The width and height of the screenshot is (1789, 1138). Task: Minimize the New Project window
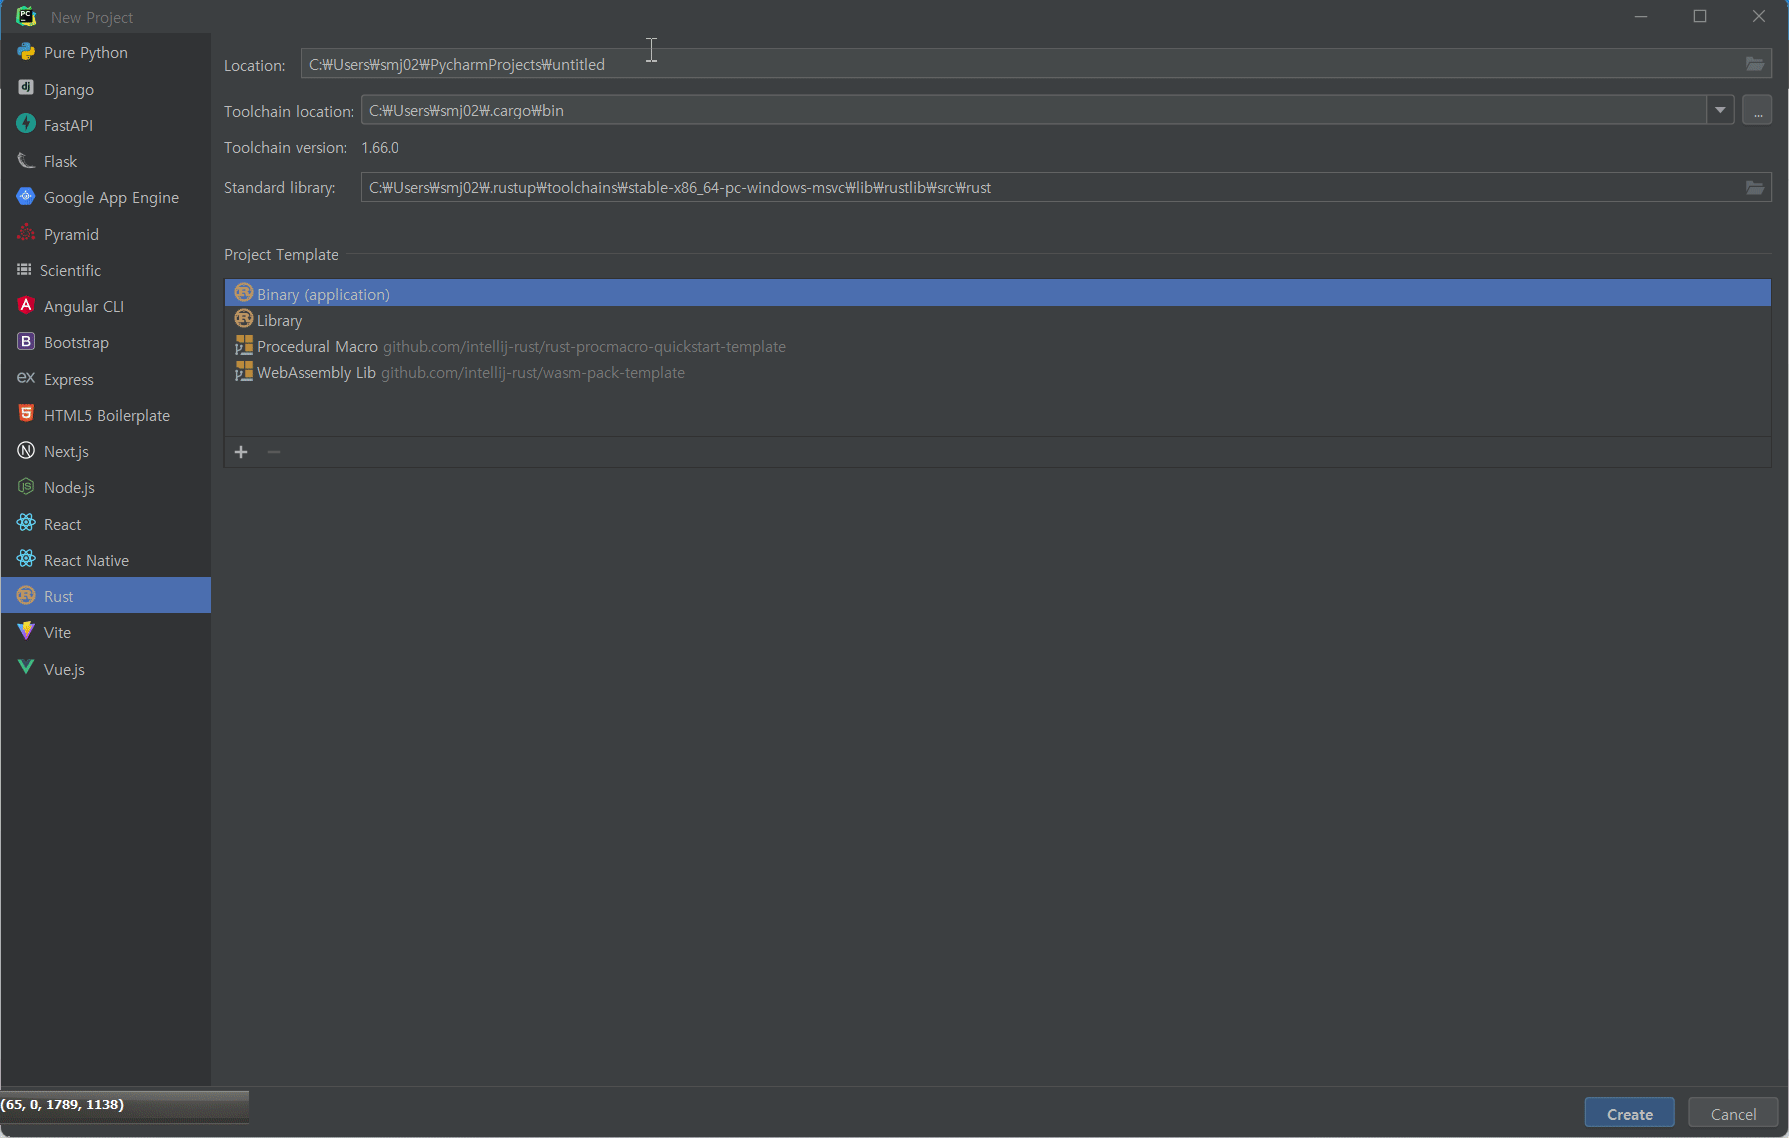[1640, 16]
